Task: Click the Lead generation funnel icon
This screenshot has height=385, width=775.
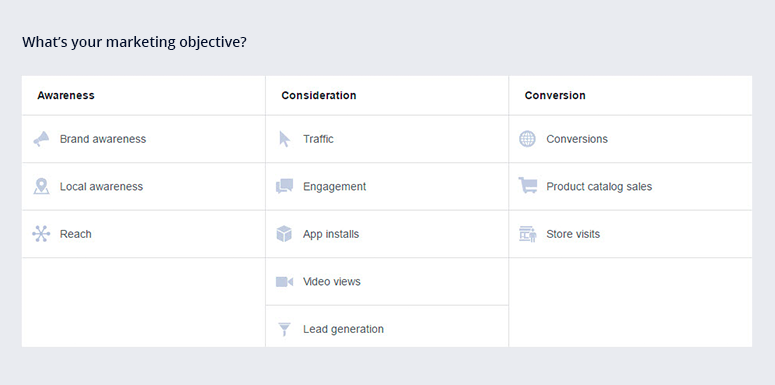Action: 284,329
